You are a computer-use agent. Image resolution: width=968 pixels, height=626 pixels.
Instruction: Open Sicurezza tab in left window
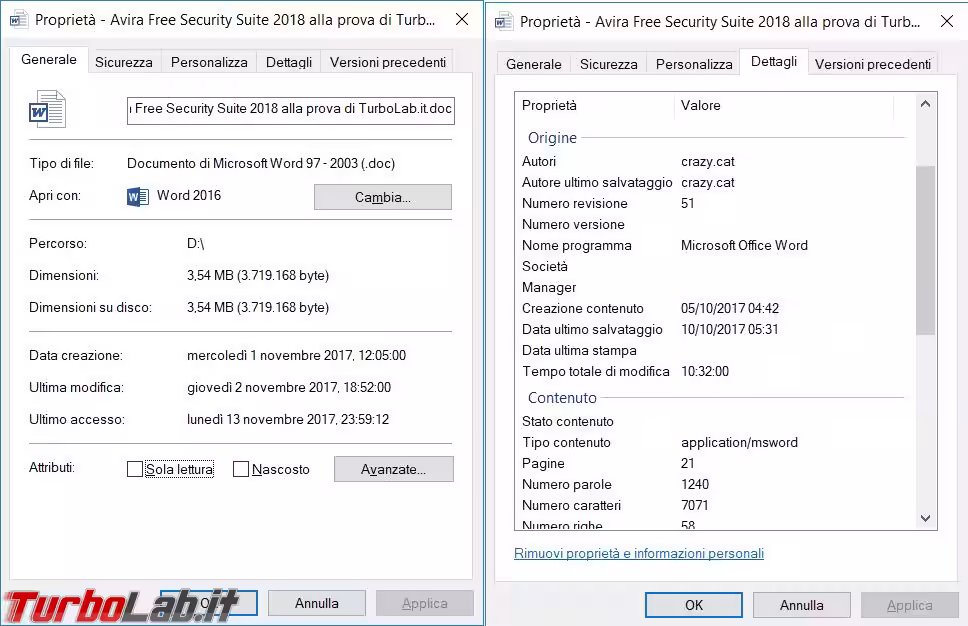[x=123, y=62]
